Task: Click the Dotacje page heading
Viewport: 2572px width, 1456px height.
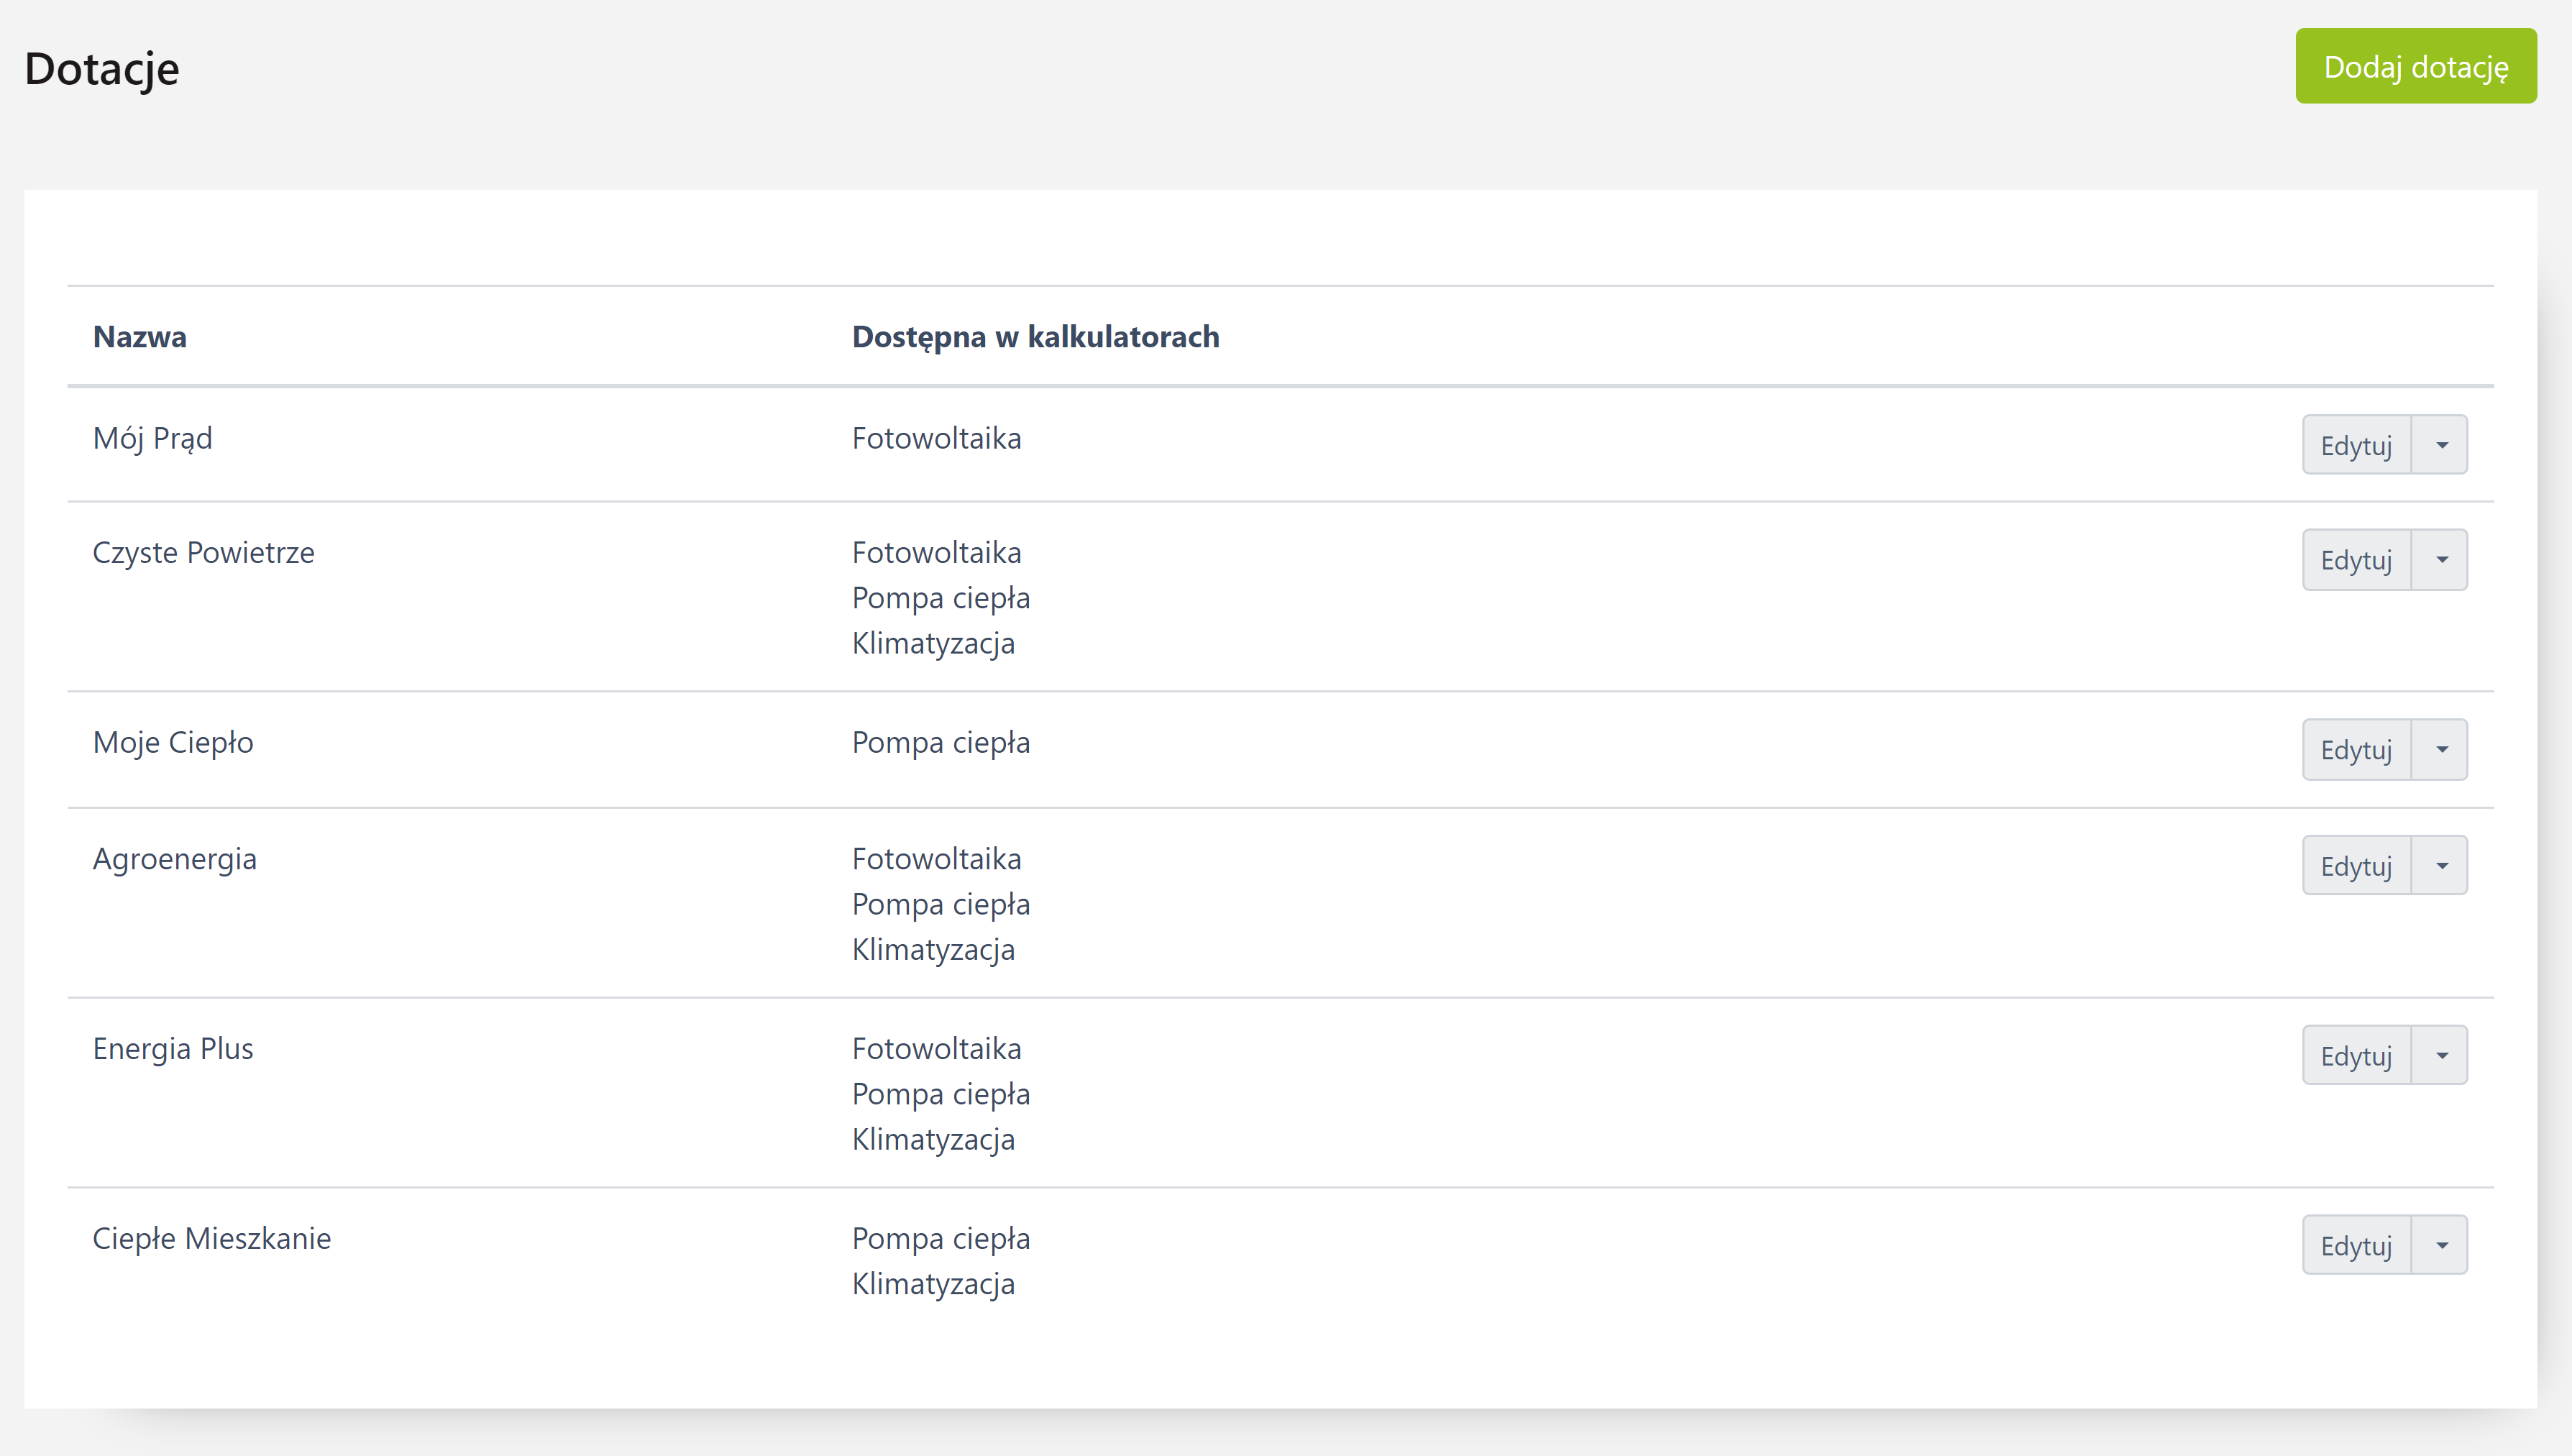Action: [102, 69]
